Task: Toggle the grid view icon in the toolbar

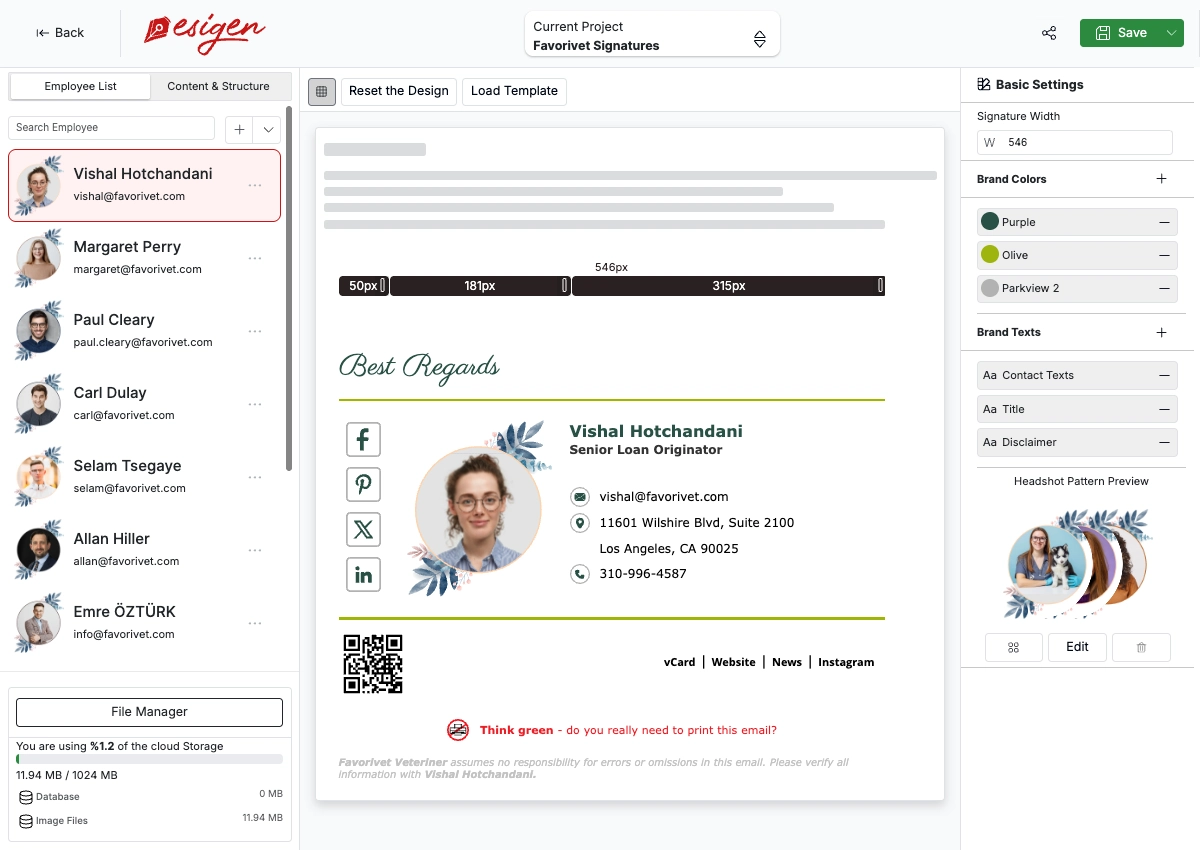Action: click(321, 91)
